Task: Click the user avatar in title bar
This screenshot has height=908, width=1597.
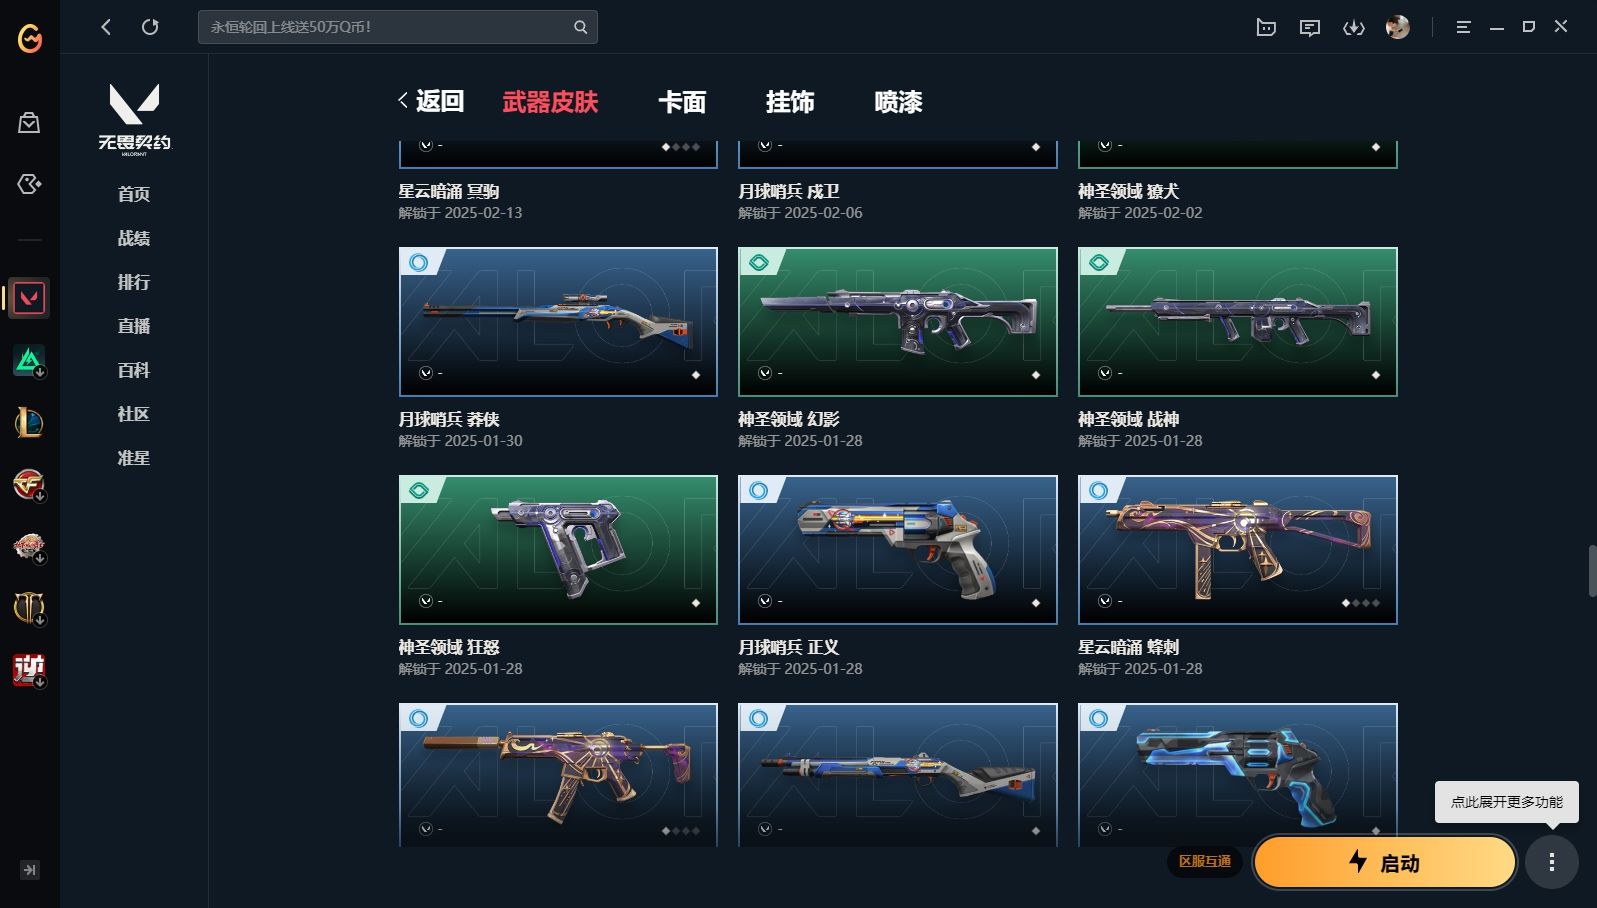Action: [1398, 27]
